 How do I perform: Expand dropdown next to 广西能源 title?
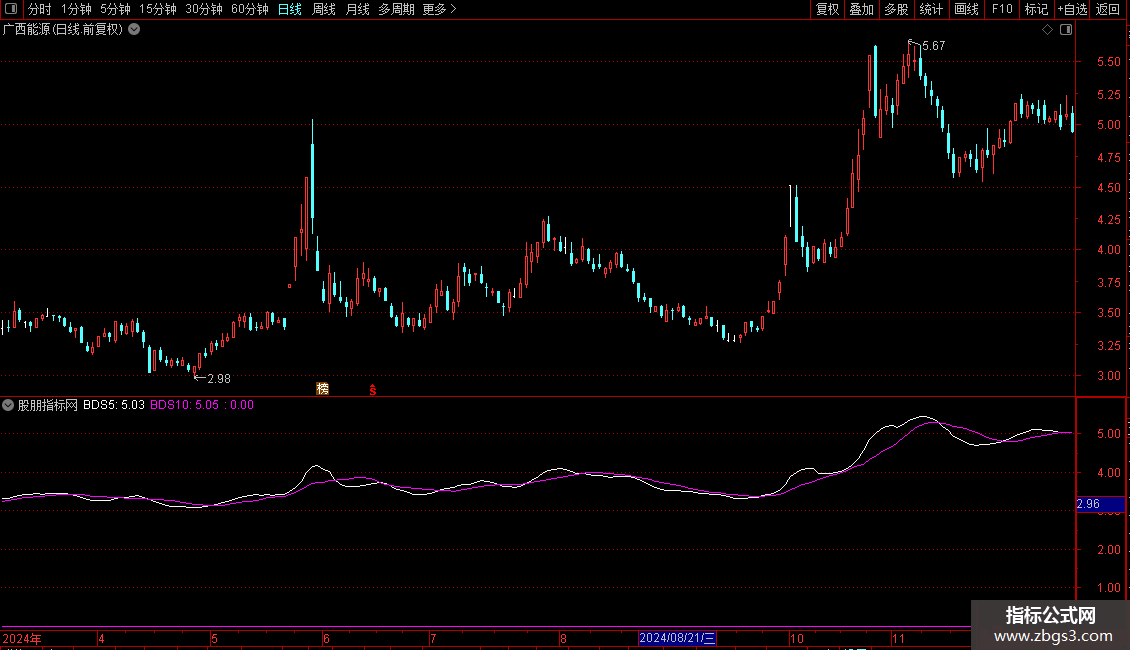[x=134, y=30]
